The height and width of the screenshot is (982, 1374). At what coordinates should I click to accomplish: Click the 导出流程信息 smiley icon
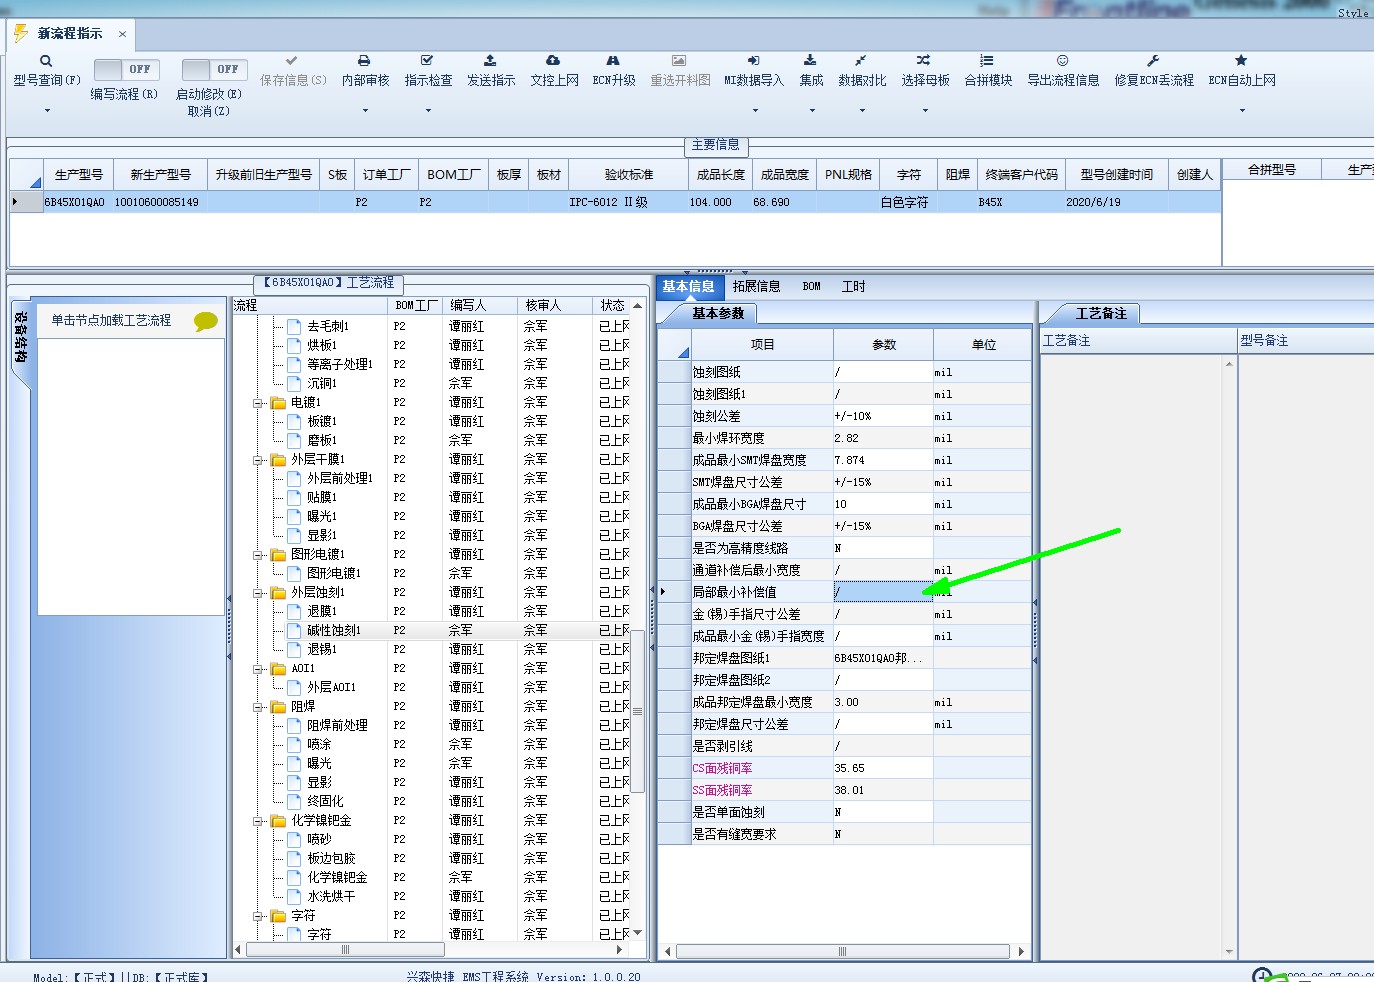(1063, 61)
